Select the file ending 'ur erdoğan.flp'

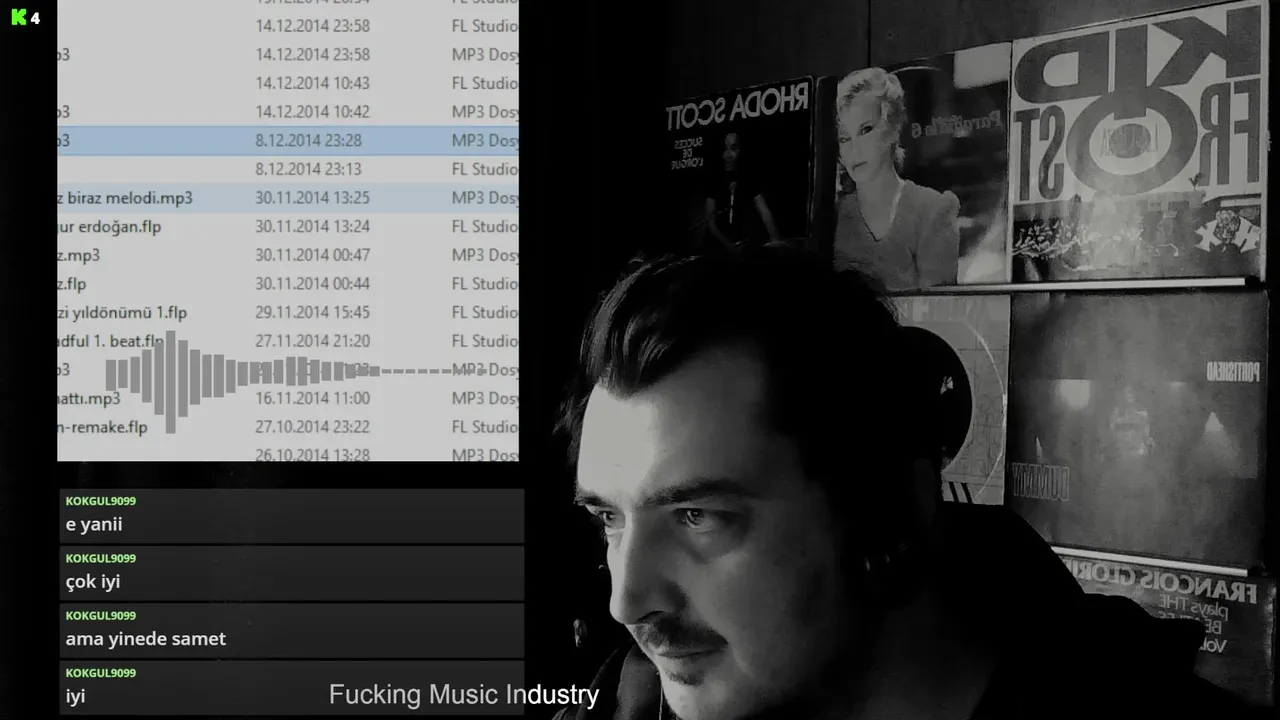109,227
